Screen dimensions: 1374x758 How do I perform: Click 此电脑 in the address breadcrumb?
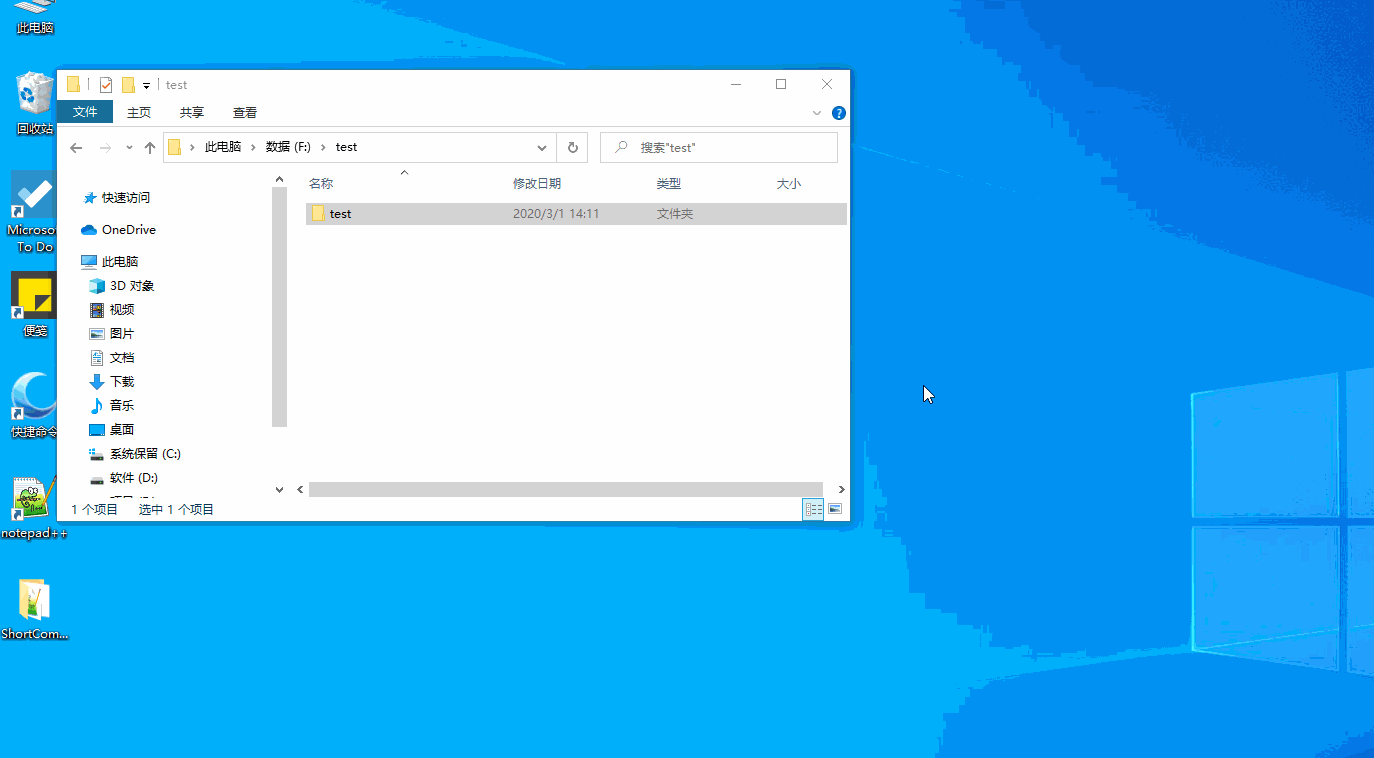223,147
